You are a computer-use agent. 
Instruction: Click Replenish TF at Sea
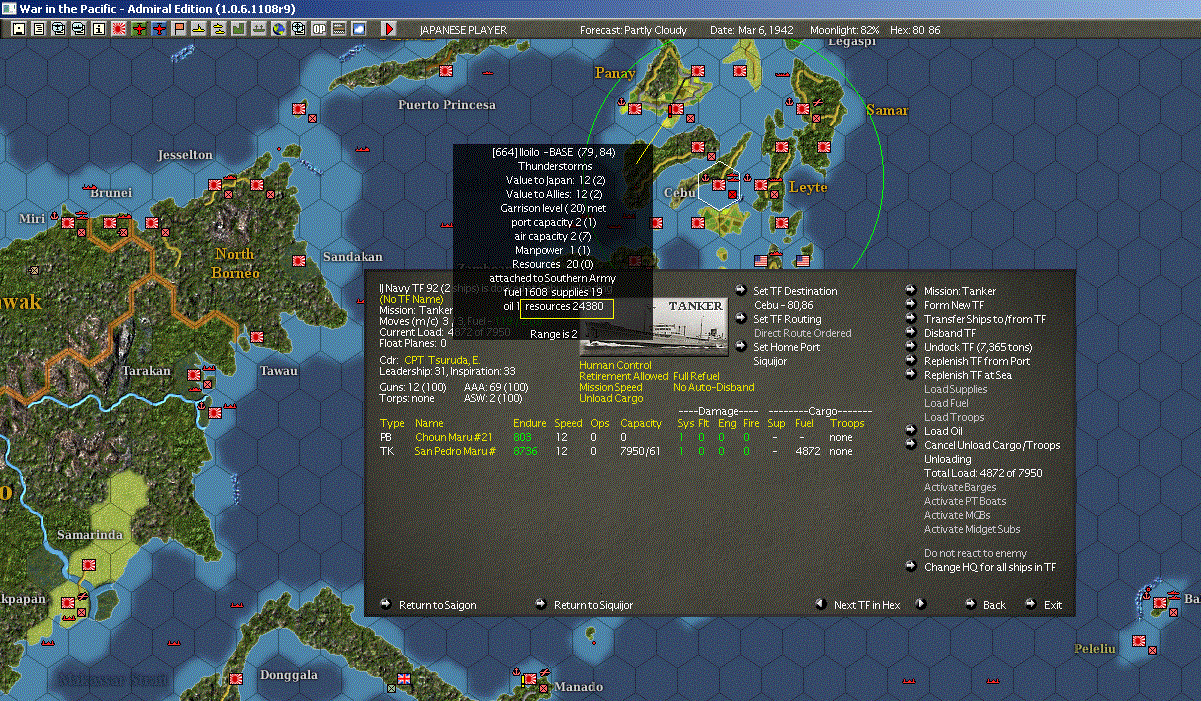[x=969, y=375]
